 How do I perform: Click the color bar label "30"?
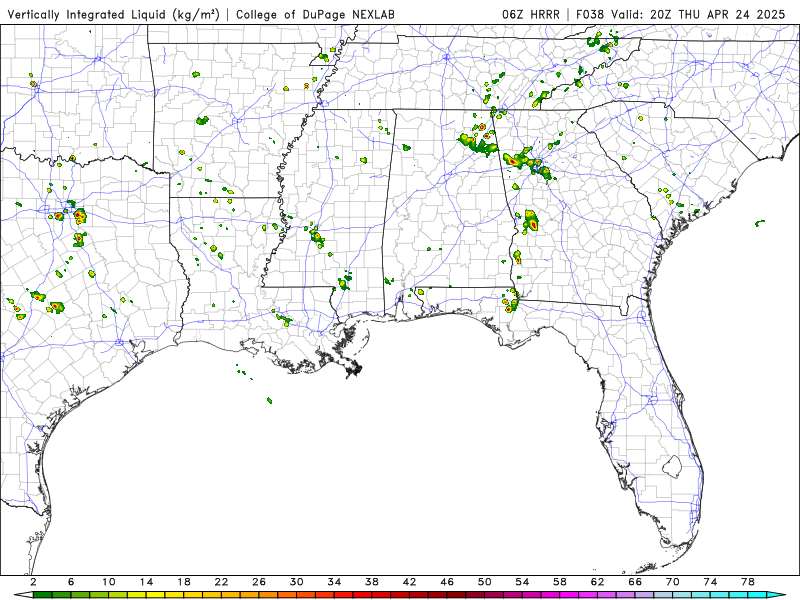pos(297,582)
